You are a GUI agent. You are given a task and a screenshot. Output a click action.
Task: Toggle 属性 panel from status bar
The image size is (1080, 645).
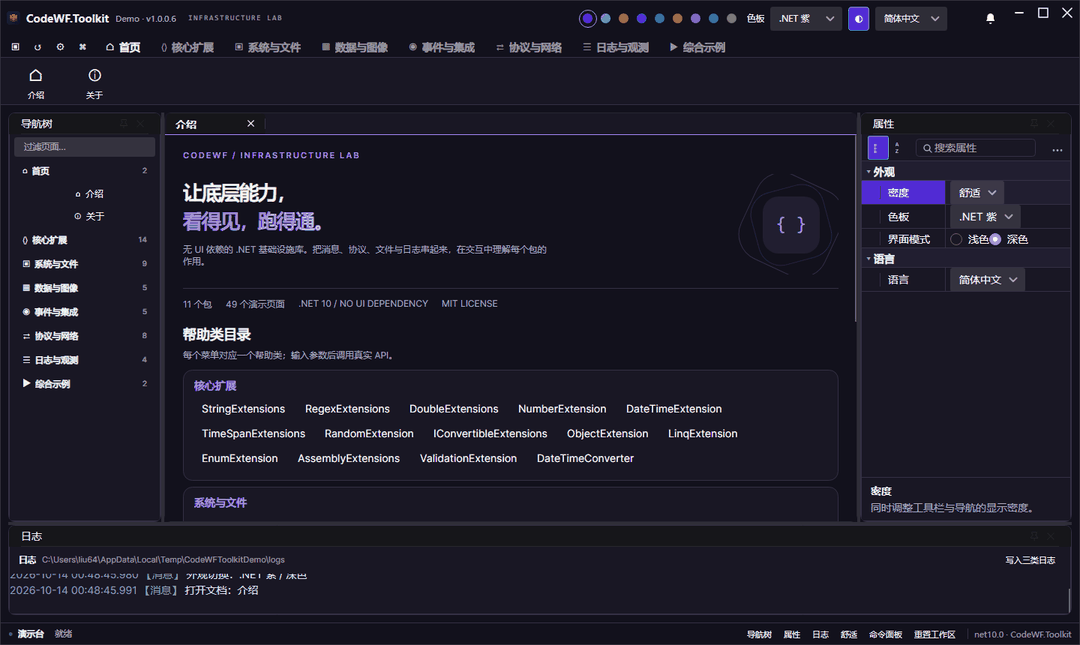click(x=792, y=635)
